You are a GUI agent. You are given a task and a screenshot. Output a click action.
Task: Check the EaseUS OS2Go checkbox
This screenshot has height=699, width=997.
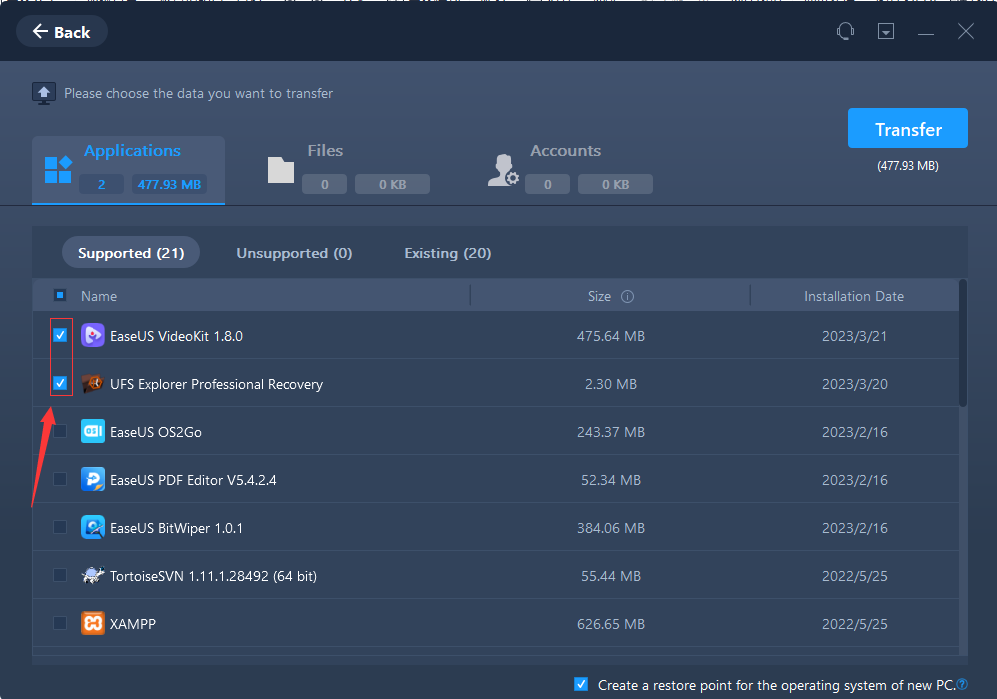coord(60,432)
